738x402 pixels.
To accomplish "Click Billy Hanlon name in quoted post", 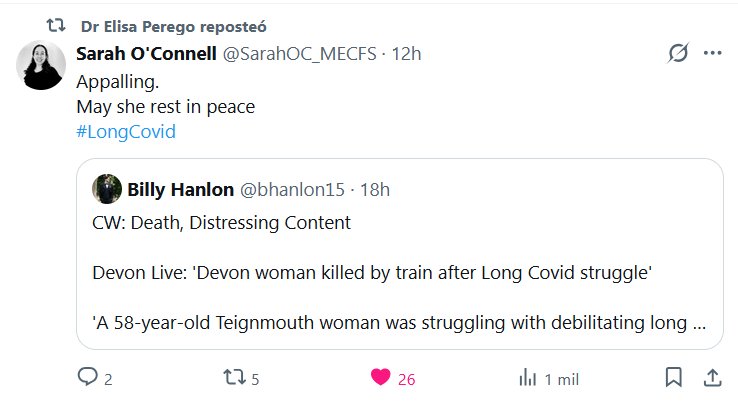I will pyautogui.click(x=180, y=189).
